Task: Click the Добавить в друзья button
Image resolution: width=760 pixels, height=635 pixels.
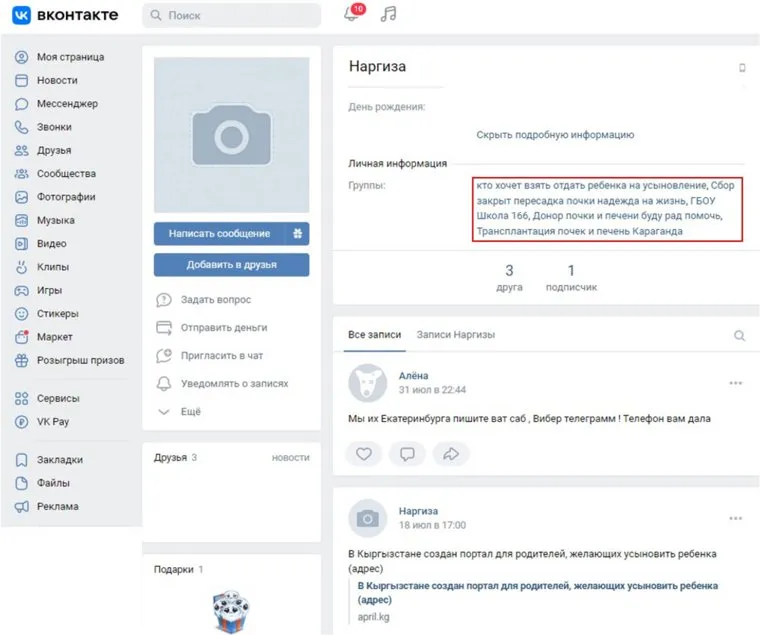Action: click(x=231, y=265)
